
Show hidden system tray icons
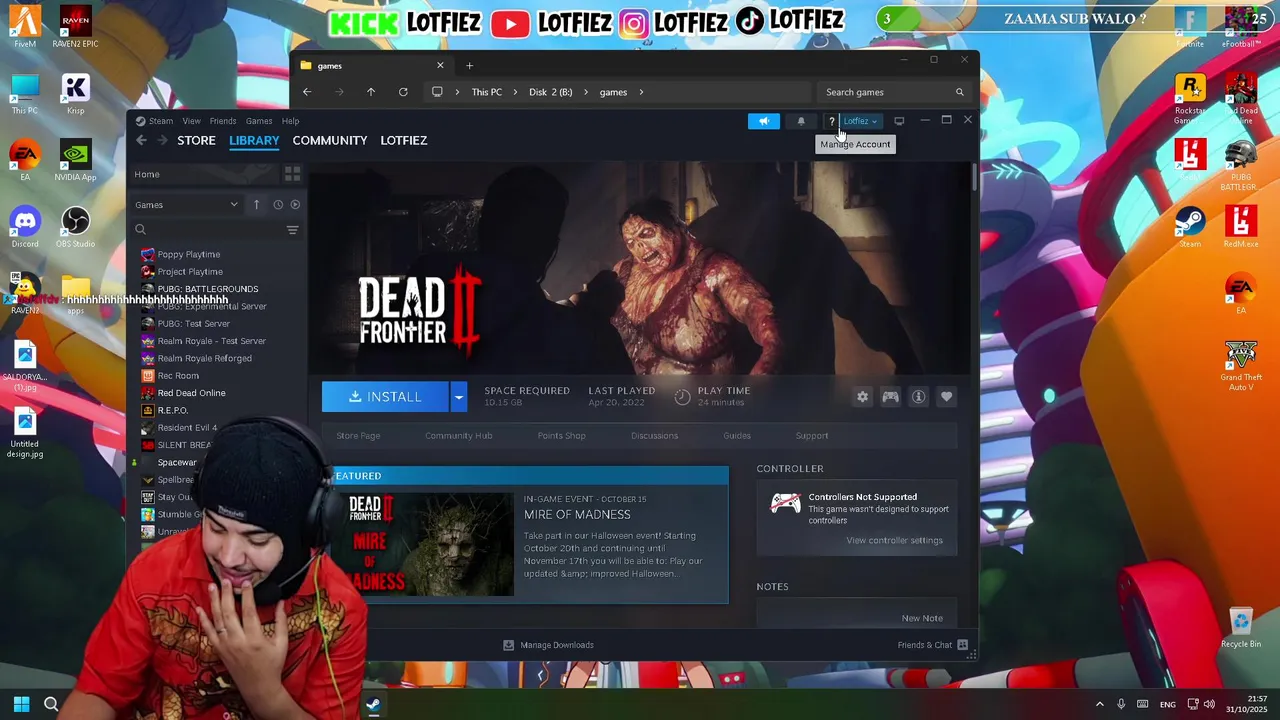(x=1099, y=704)
